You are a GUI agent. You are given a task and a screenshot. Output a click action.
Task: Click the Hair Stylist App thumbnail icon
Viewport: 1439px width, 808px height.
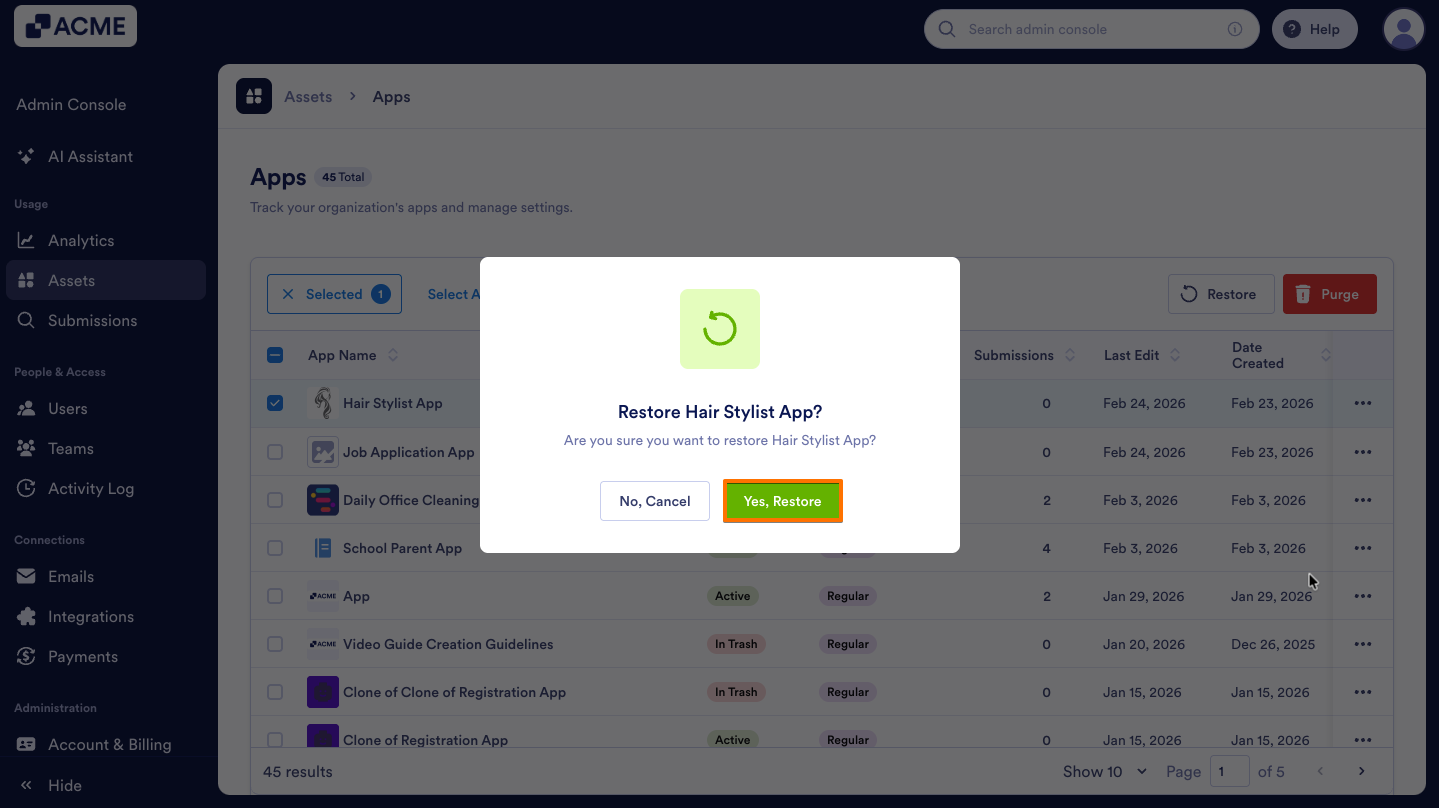click(322, 403)
